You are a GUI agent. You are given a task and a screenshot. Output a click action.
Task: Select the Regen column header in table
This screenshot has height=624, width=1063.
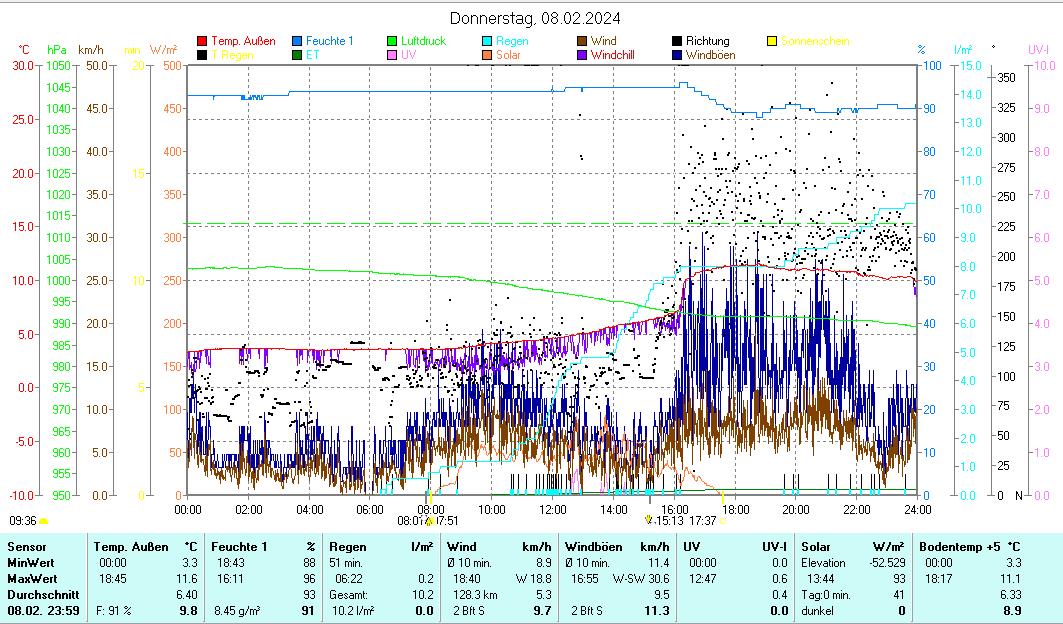[x=348, y=547]
